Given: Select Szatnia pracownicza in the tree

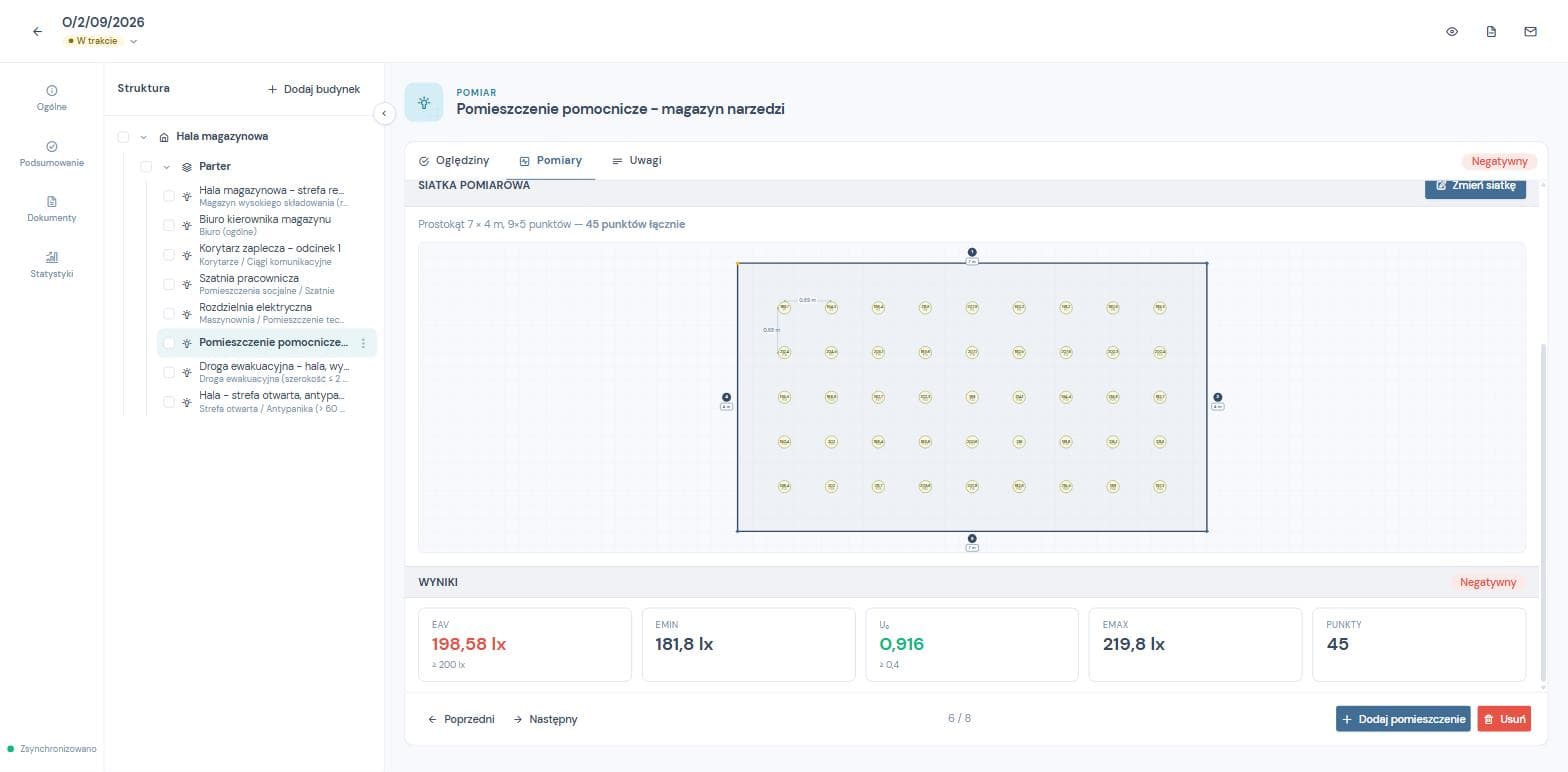Looking at the screenshot, I should pos(266,284).
